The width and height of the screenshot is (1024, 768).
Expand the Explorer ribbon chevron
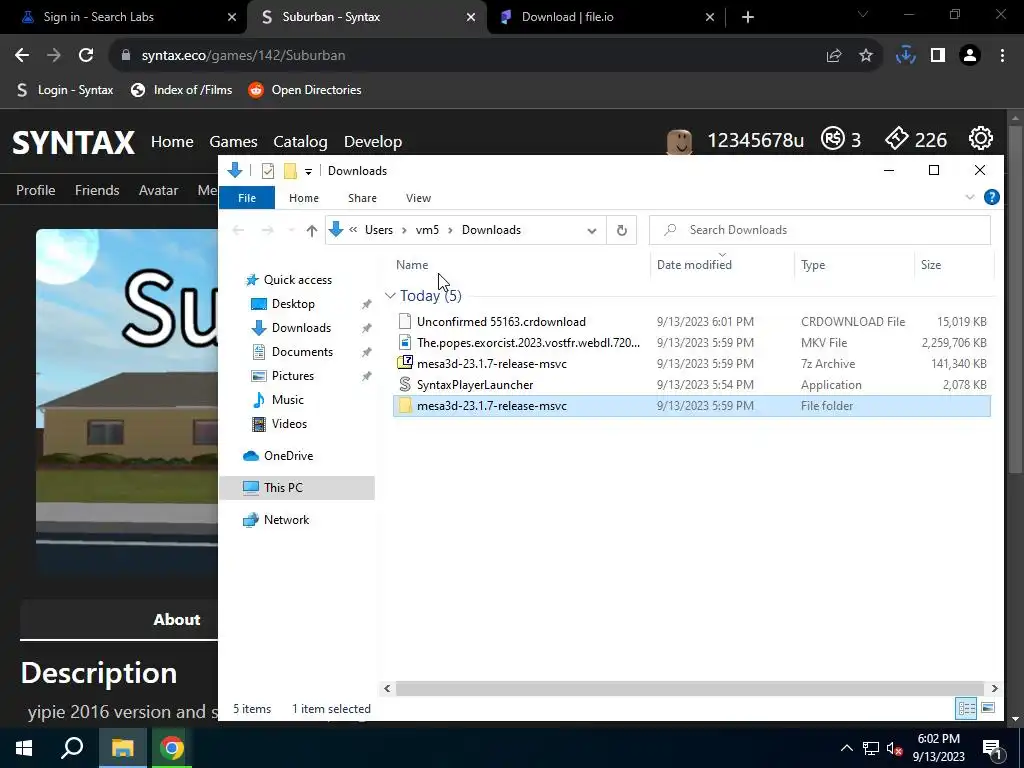pos(970,197)
